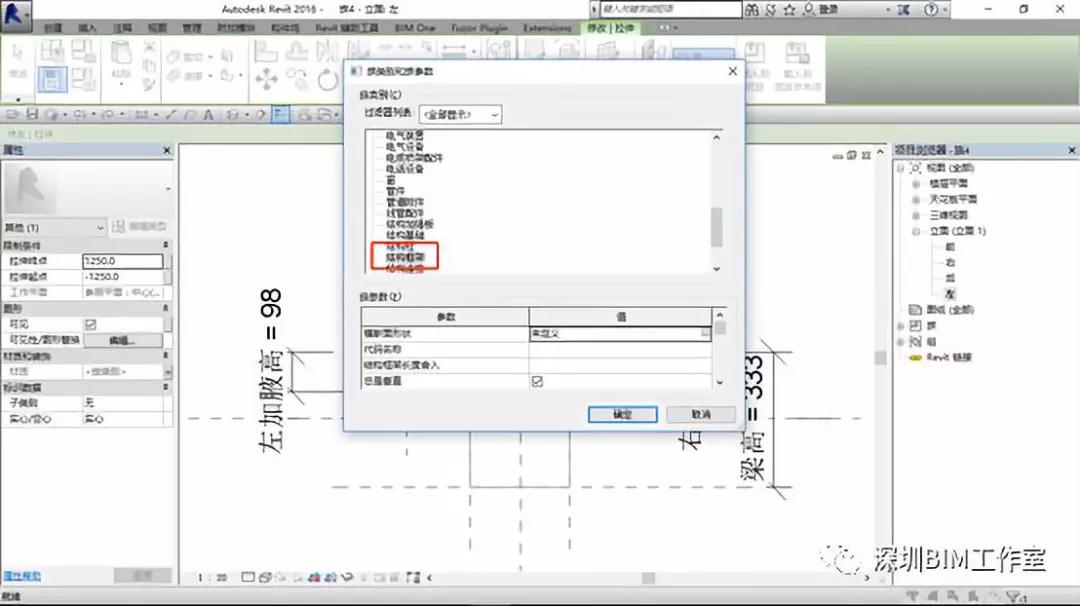Click the sign-in user icon in title bar
Viewport: 1080px width, 606px height.
[809, 10]
